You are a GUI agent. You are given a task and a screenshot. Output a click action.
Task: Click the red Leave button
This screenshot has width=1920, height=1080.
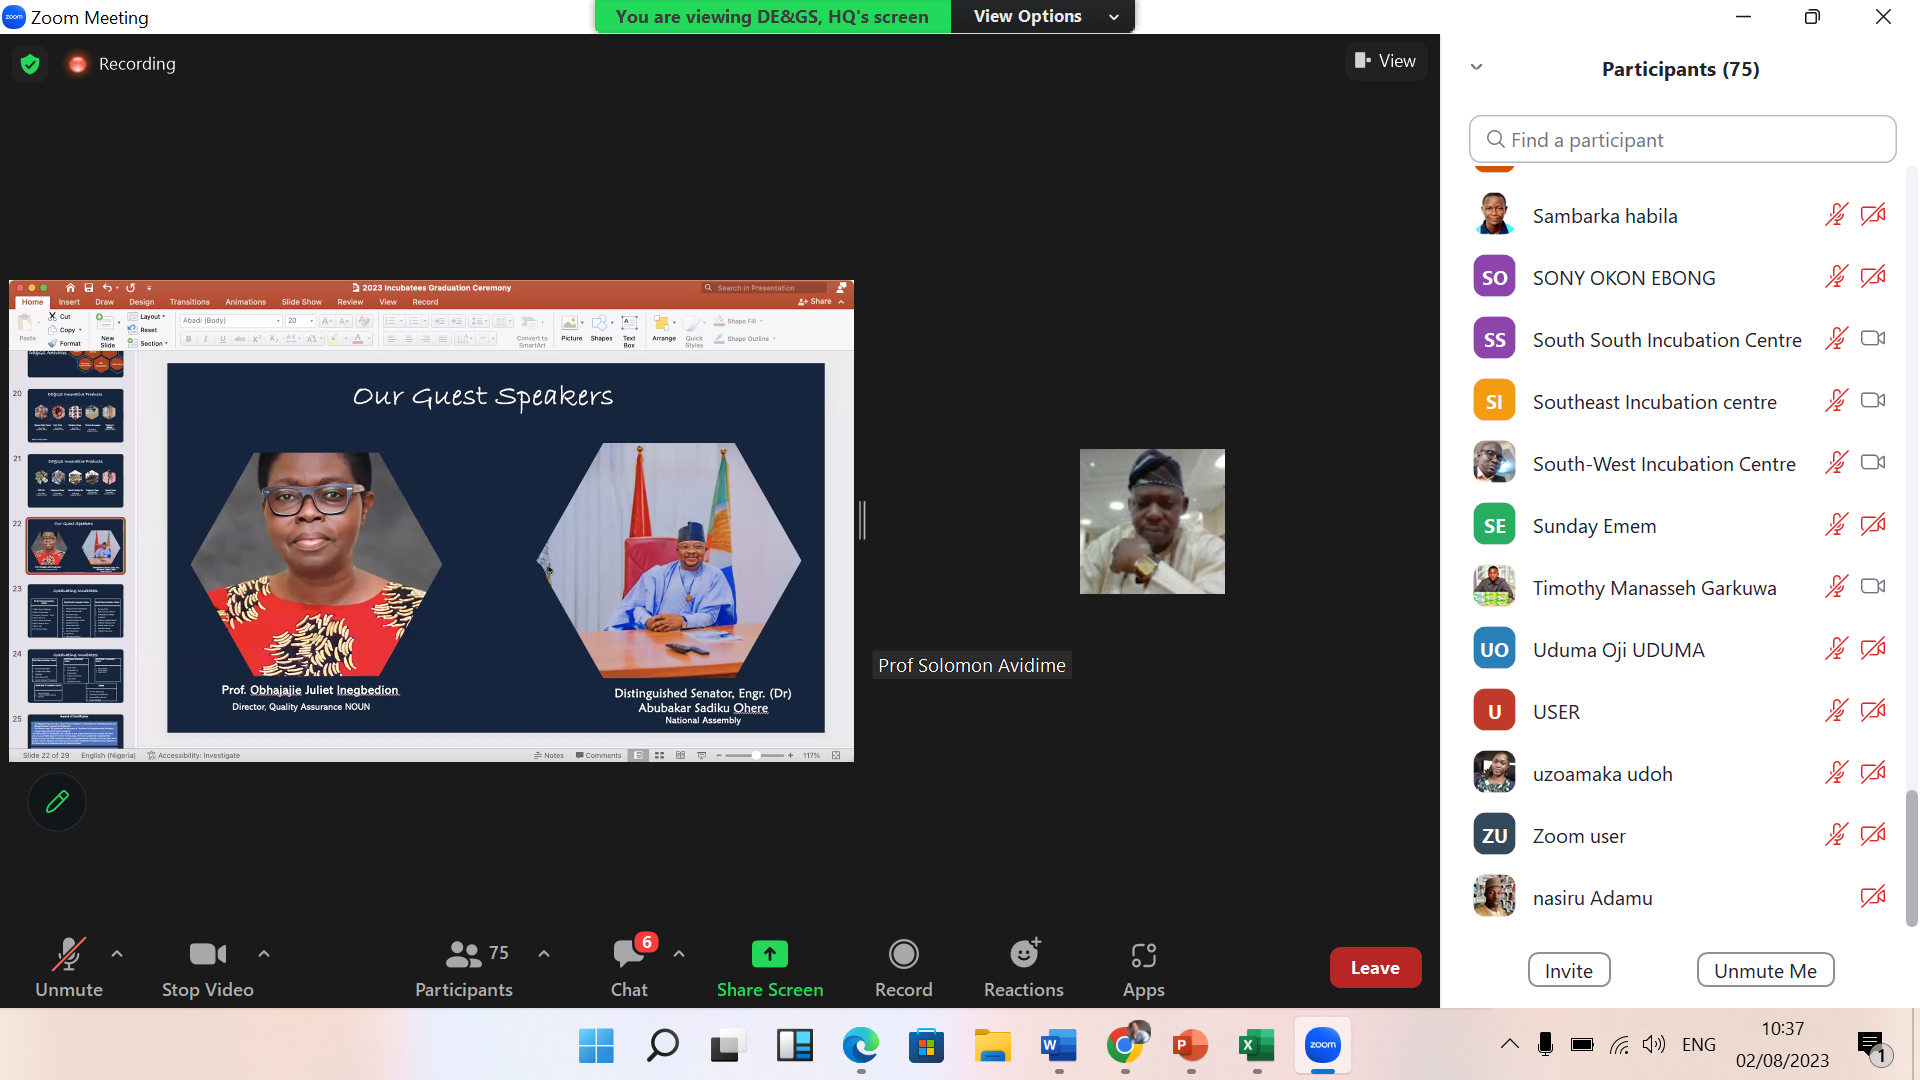click(1375, 968)
